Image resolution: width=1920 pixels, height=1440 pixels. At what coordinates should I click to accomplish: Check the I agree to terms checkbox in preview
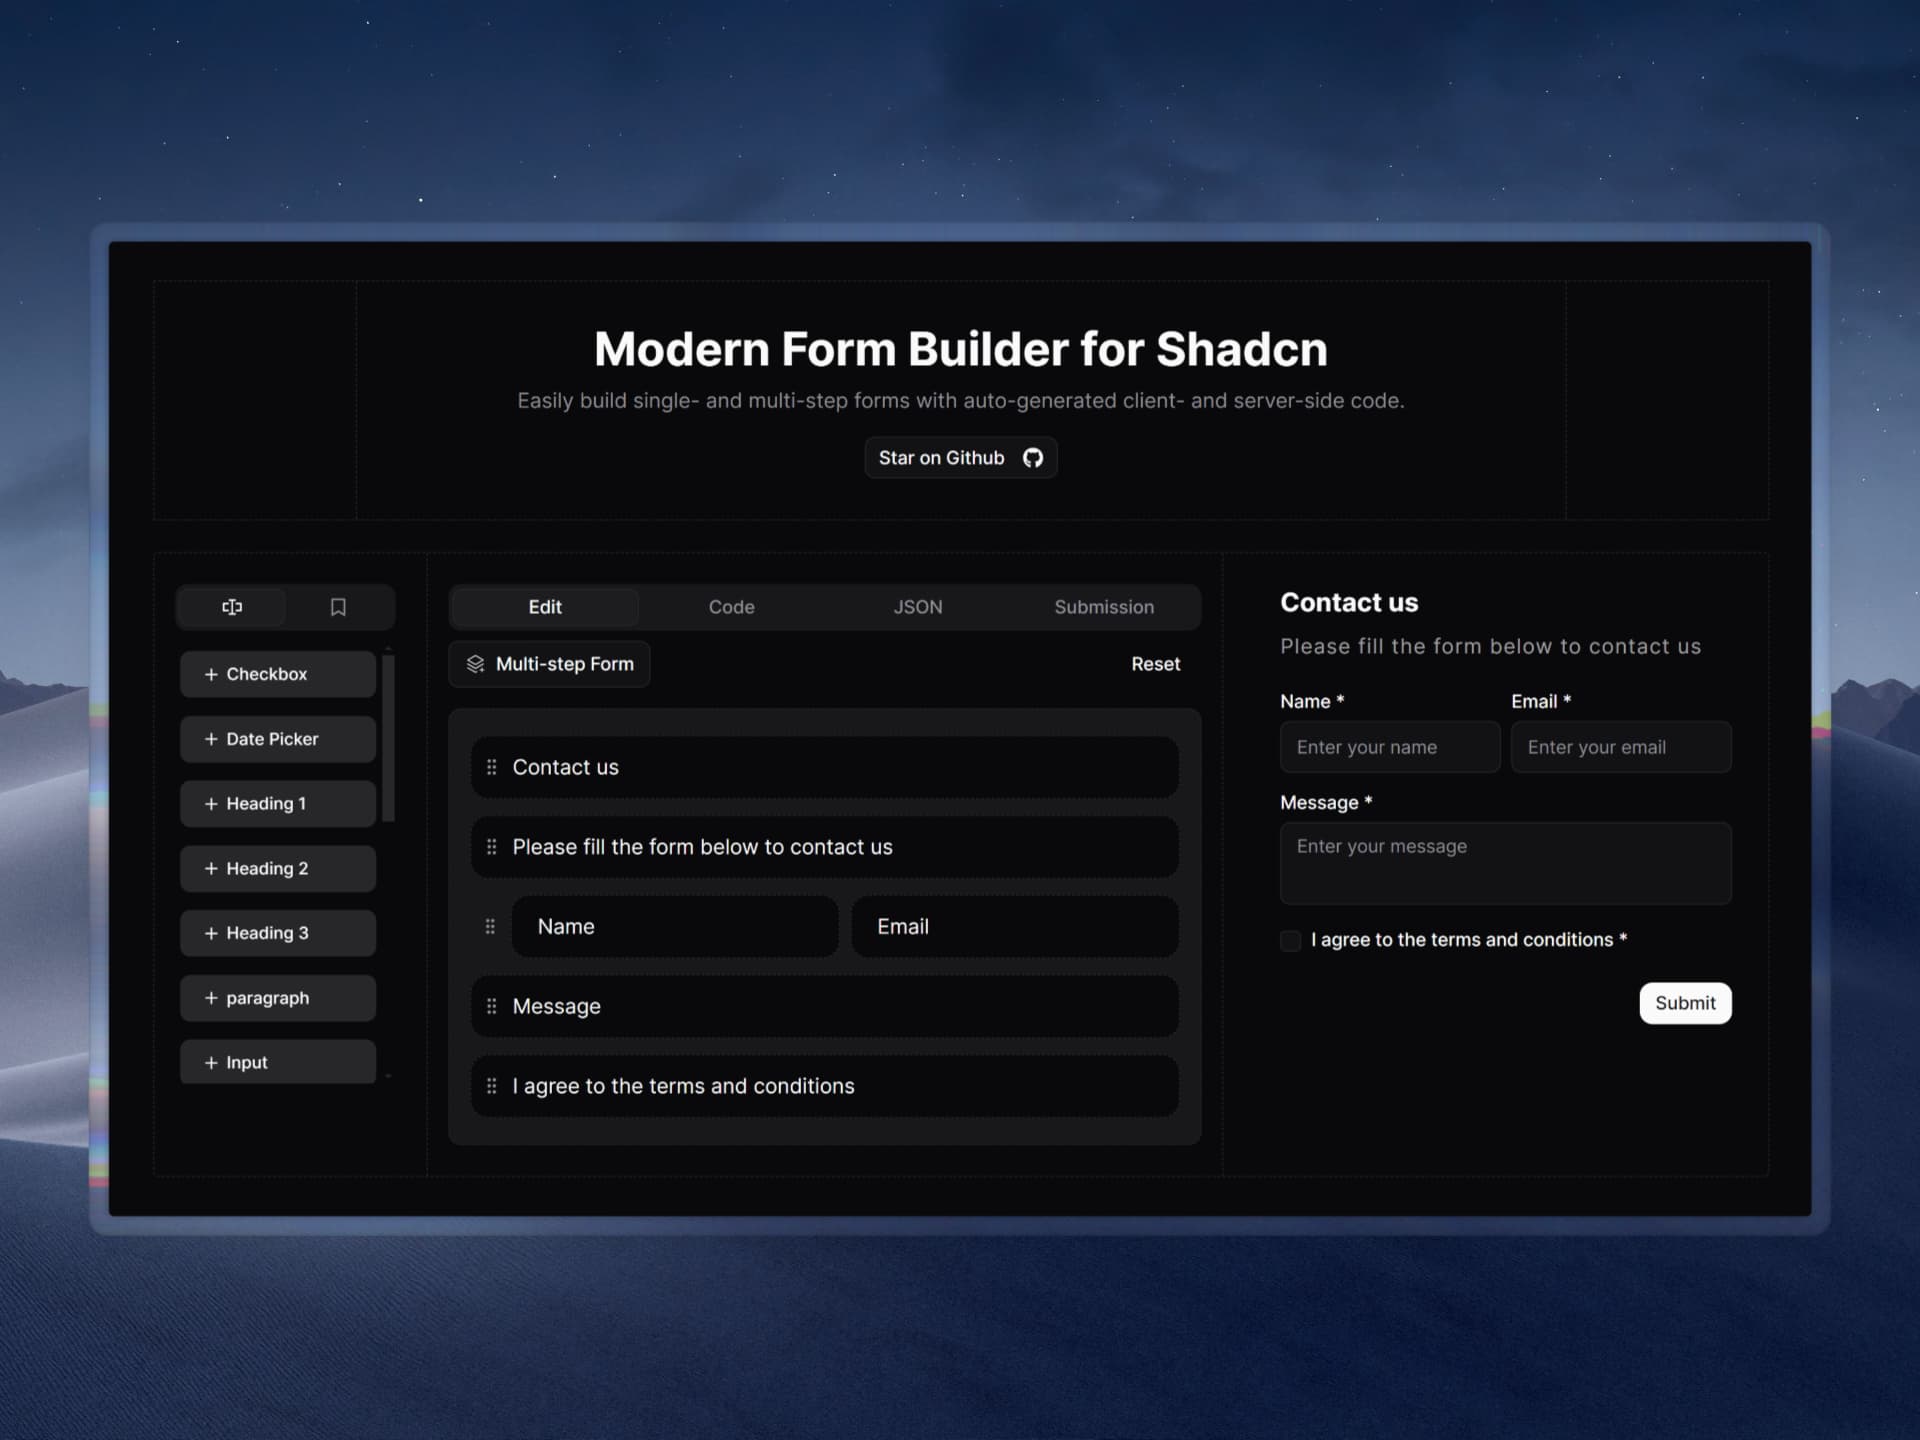click(1290, 941)
